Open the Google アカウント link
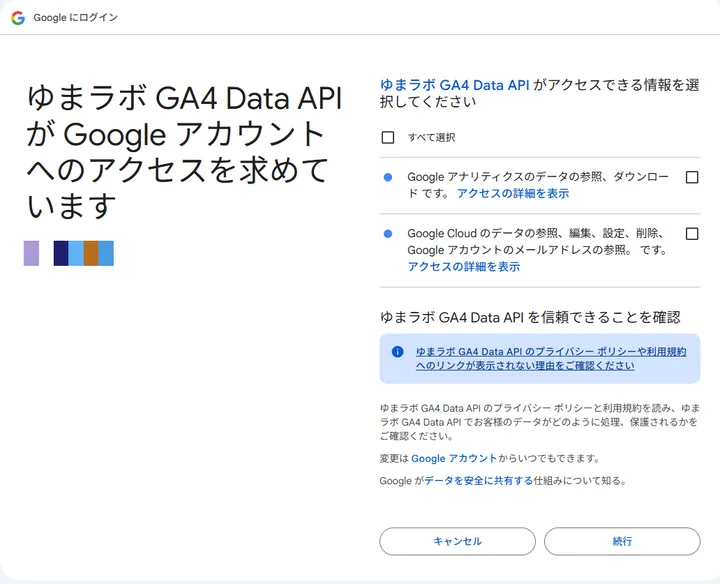The image size is (720, 584). [x=454, y=458]
